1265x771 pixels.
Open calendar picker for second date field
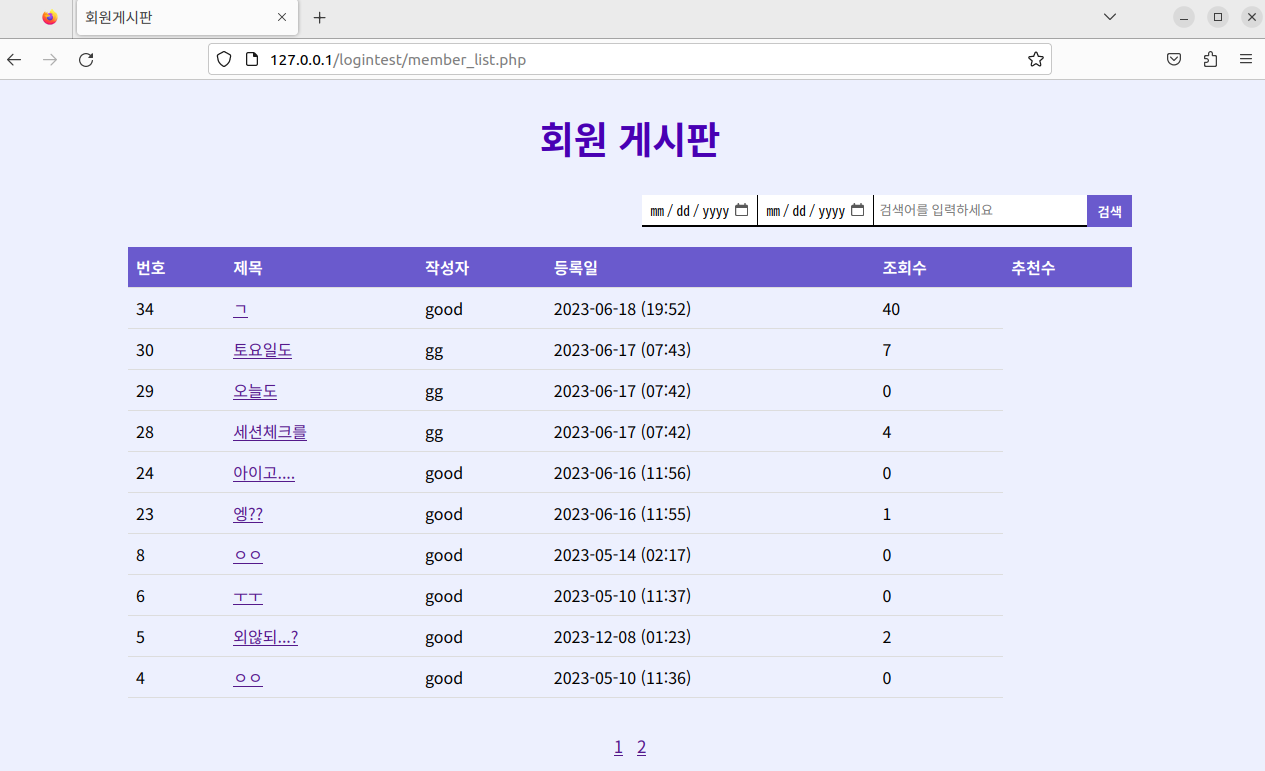coord(857,211)
